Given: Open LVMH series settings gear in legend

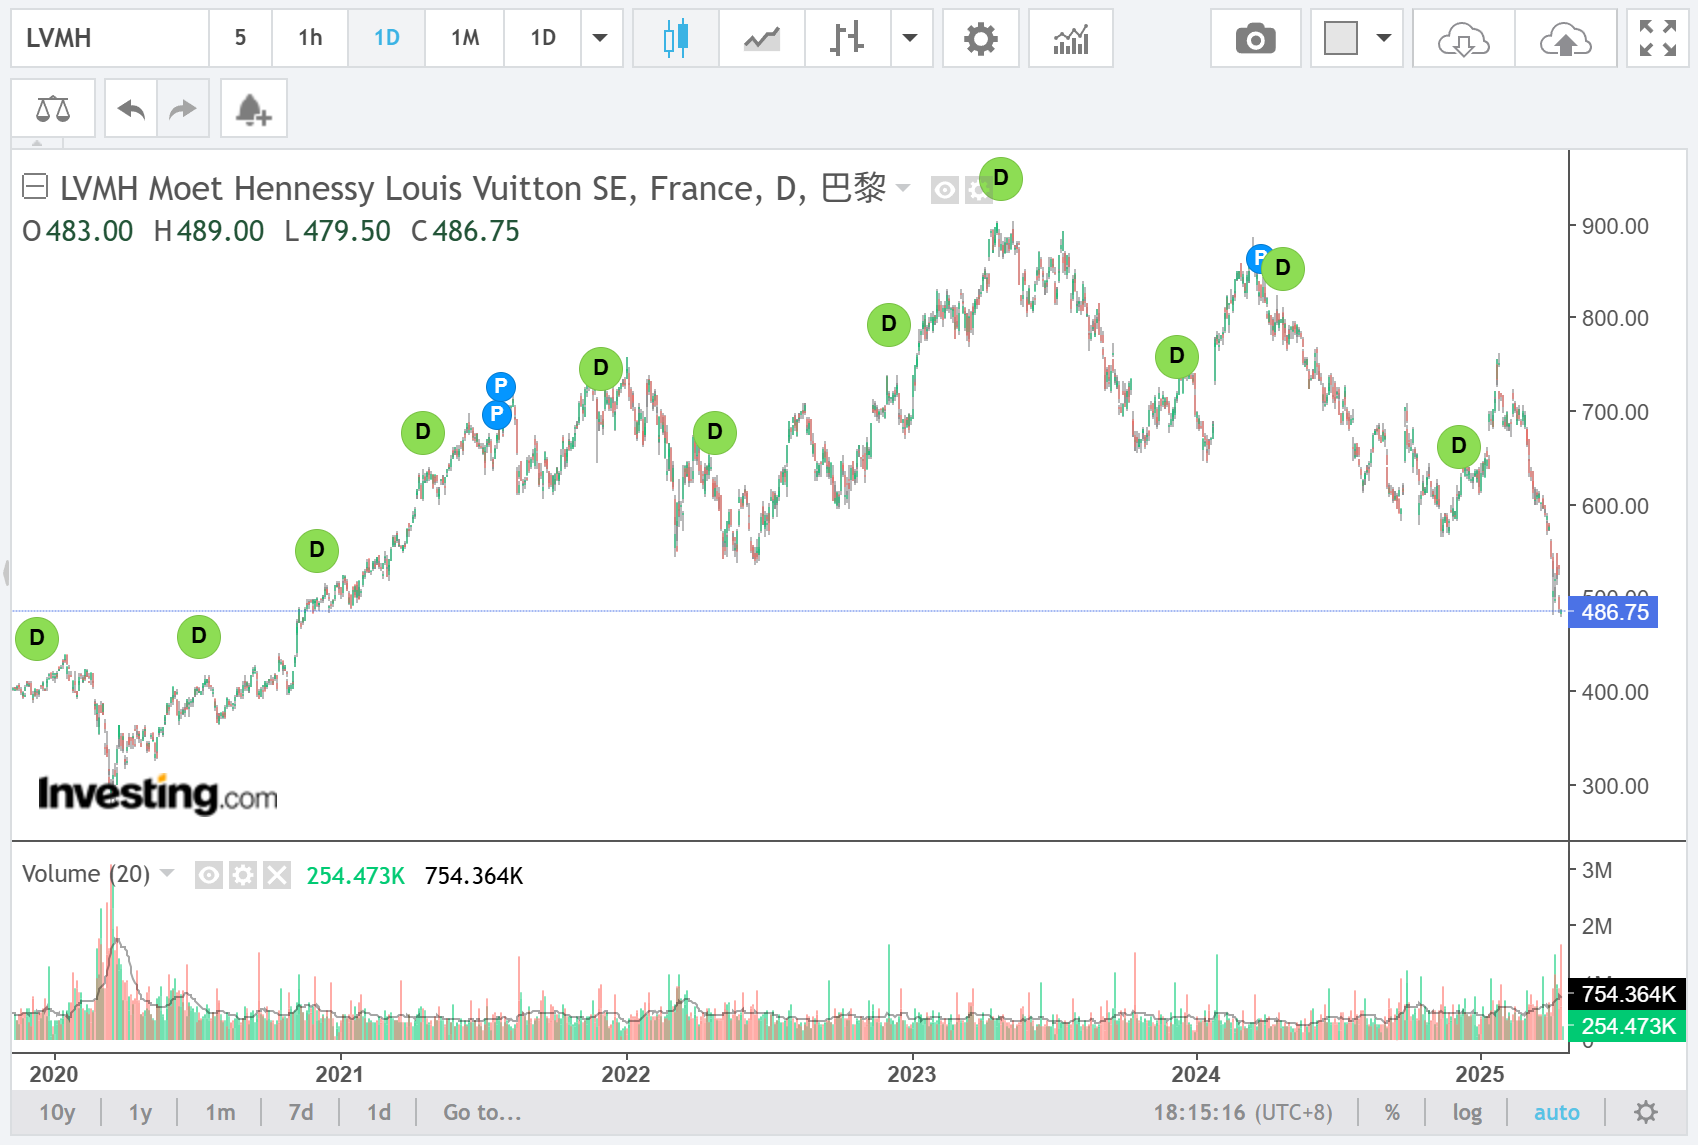Looking at the screenshot, I should tap(976, 190).
